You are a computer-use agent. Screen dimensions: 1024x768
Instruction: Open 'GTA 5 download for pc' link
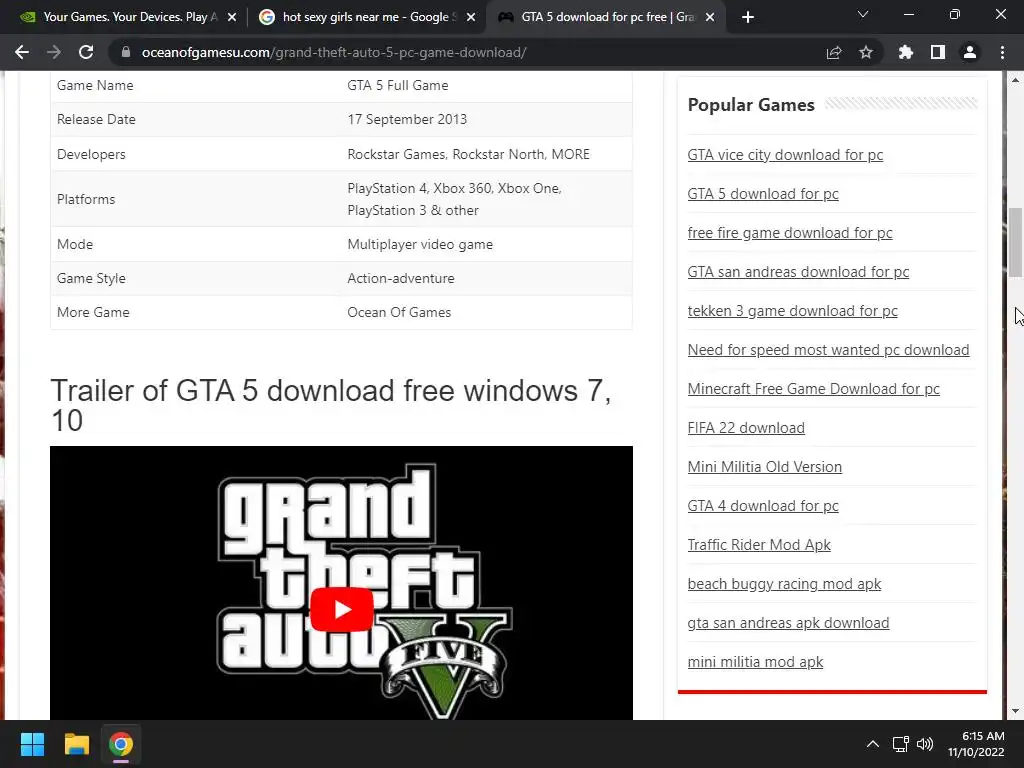(763, 194)
